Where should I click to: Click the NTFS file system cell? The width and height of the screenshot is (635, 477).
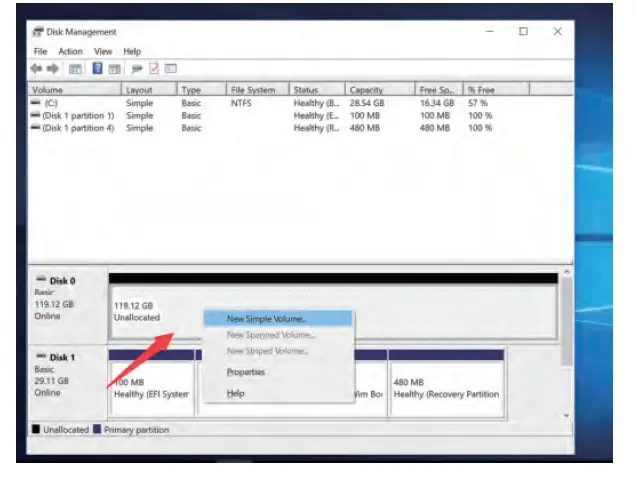[x=241, y=103]
